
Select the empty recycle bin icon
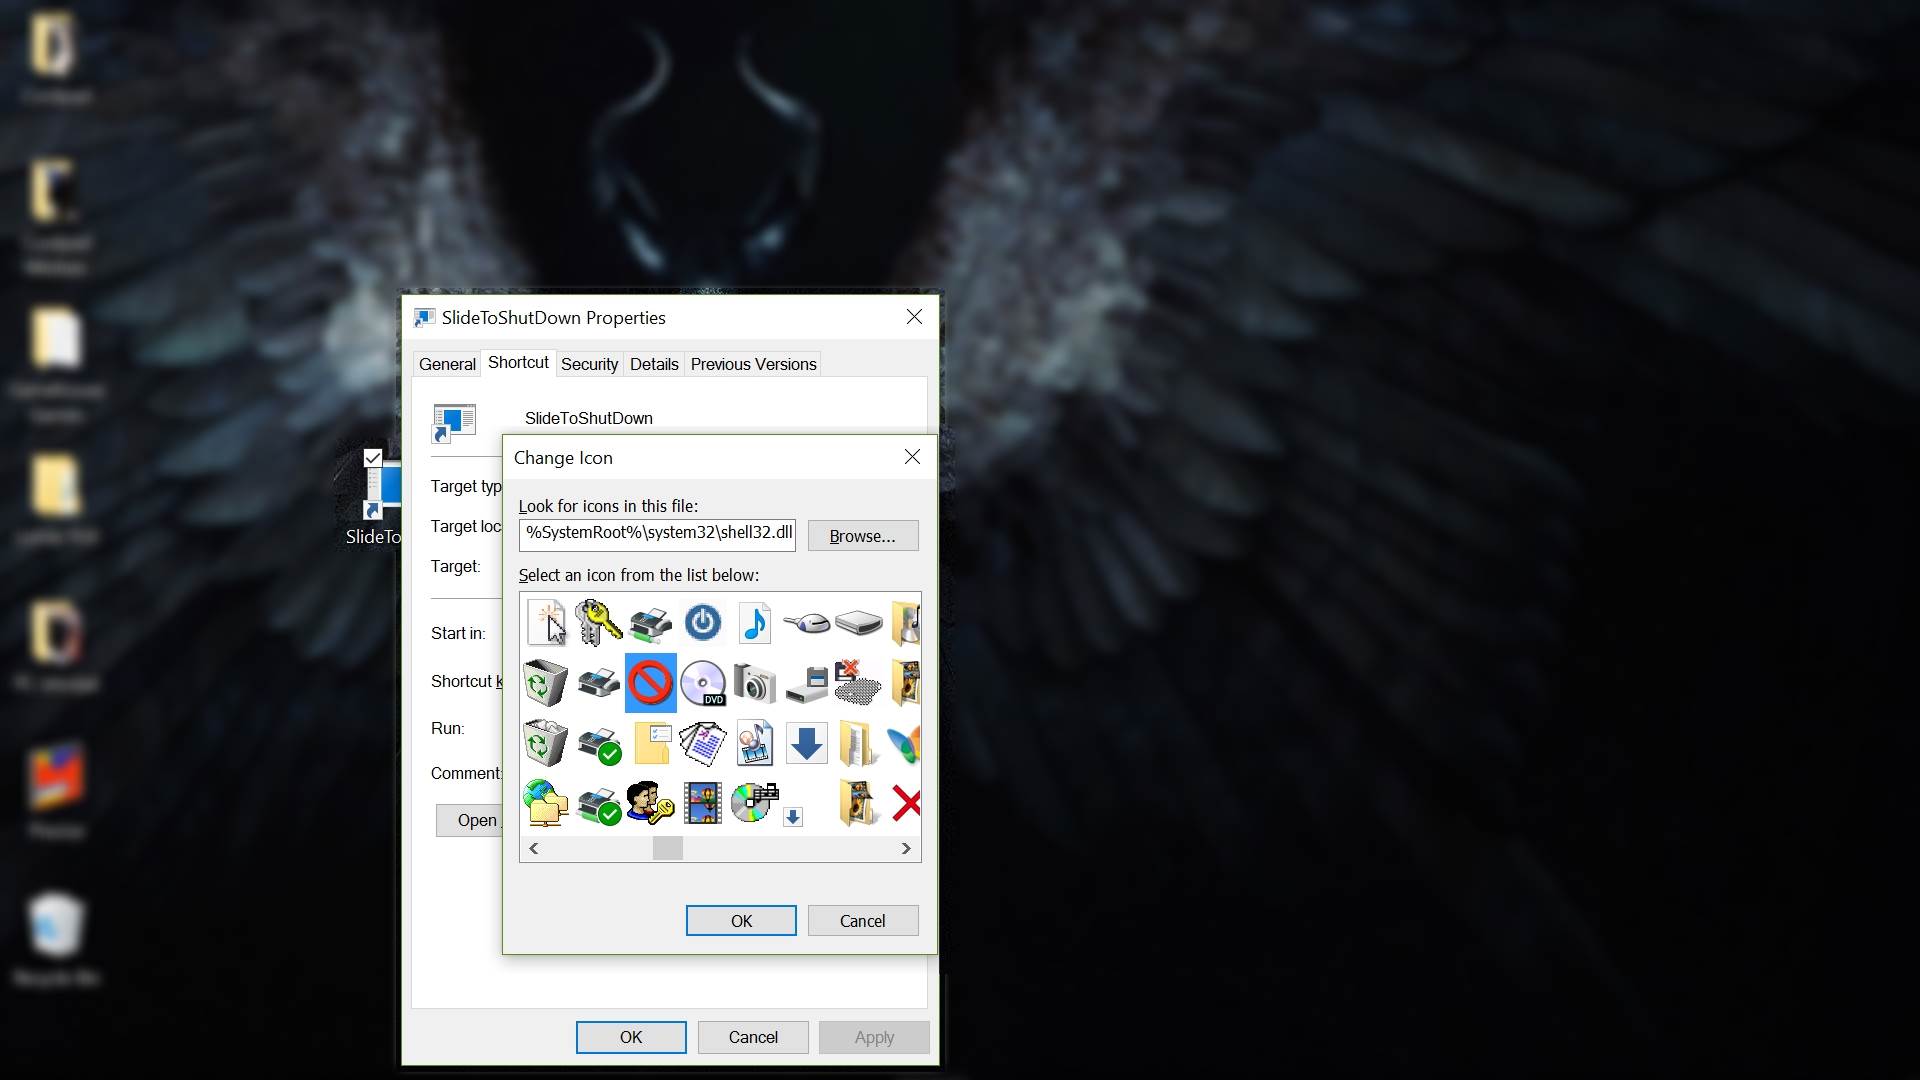point(545,684)
